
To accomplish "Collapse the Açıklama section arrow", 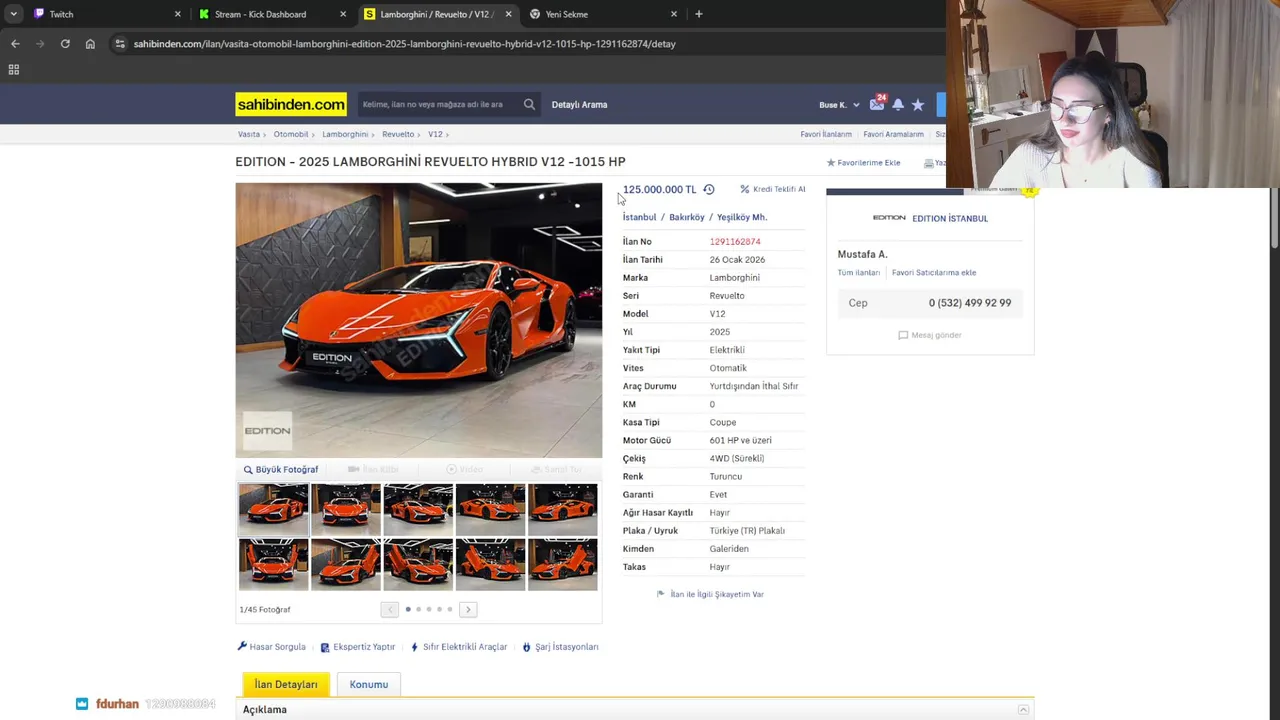I will click(1023, 710).
